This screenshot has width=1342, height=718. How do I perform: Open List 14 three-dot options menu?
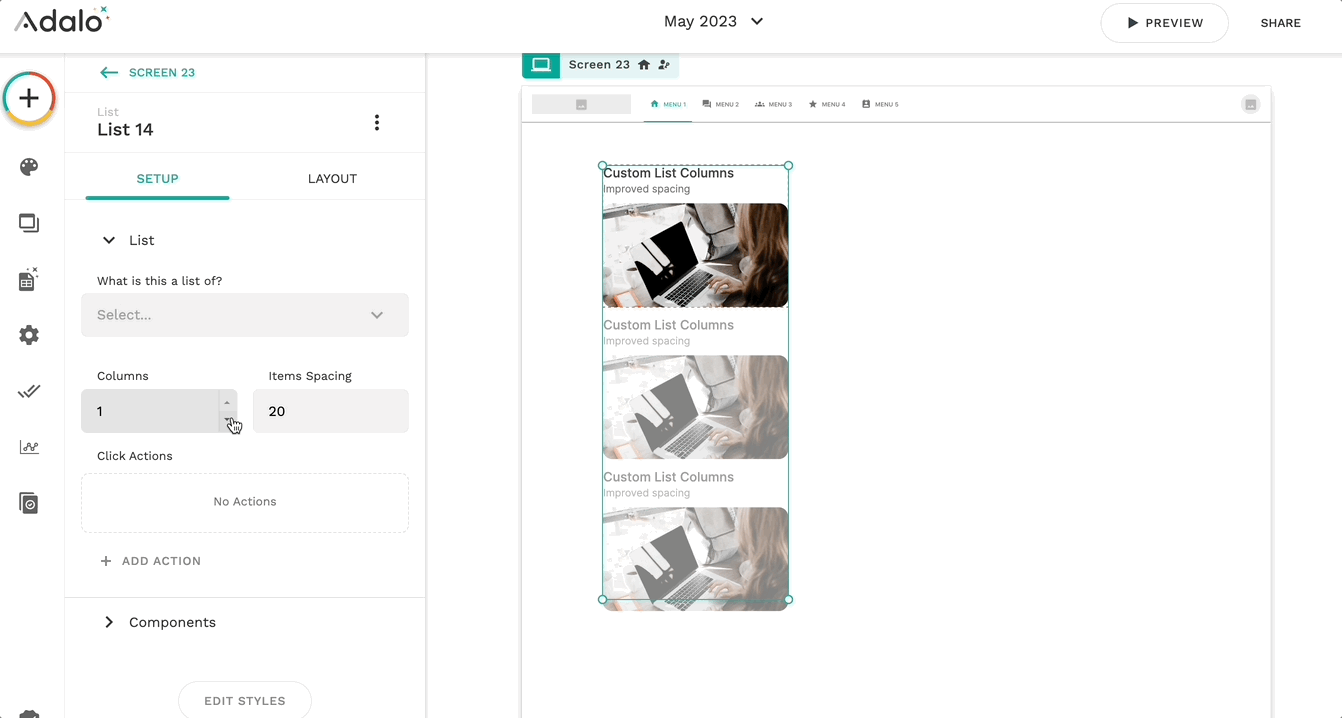click(377, 123)
